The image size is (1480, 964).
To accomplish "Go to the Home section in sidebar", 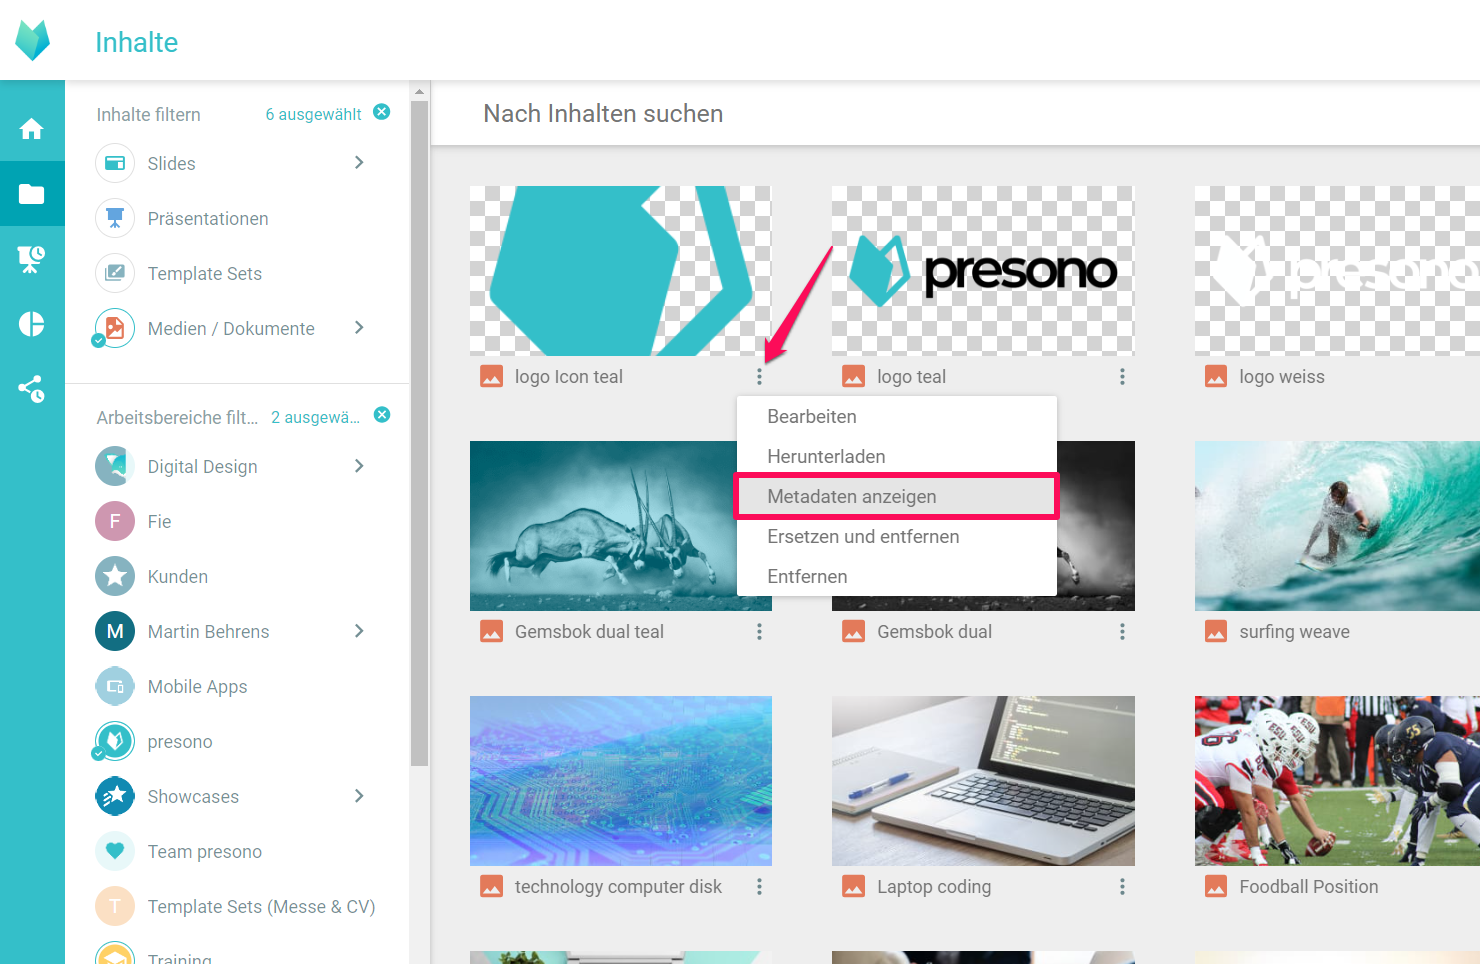I will pos(32,129).
